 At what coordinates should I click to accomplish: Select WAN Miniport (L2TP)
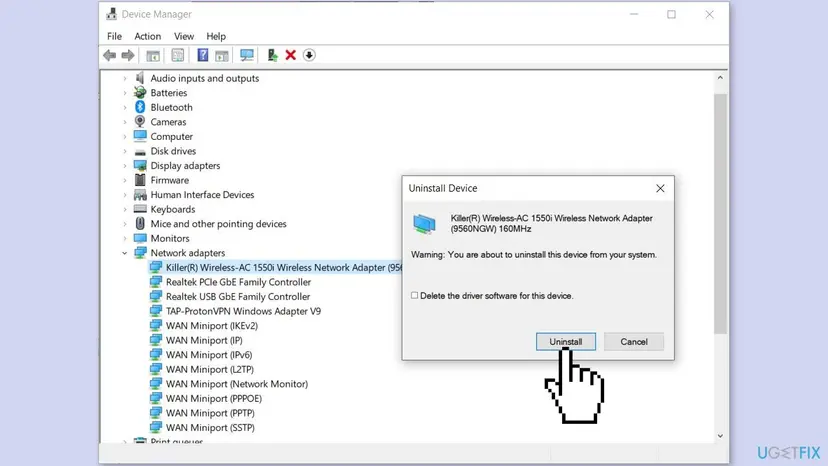click(x=210, y=369)
